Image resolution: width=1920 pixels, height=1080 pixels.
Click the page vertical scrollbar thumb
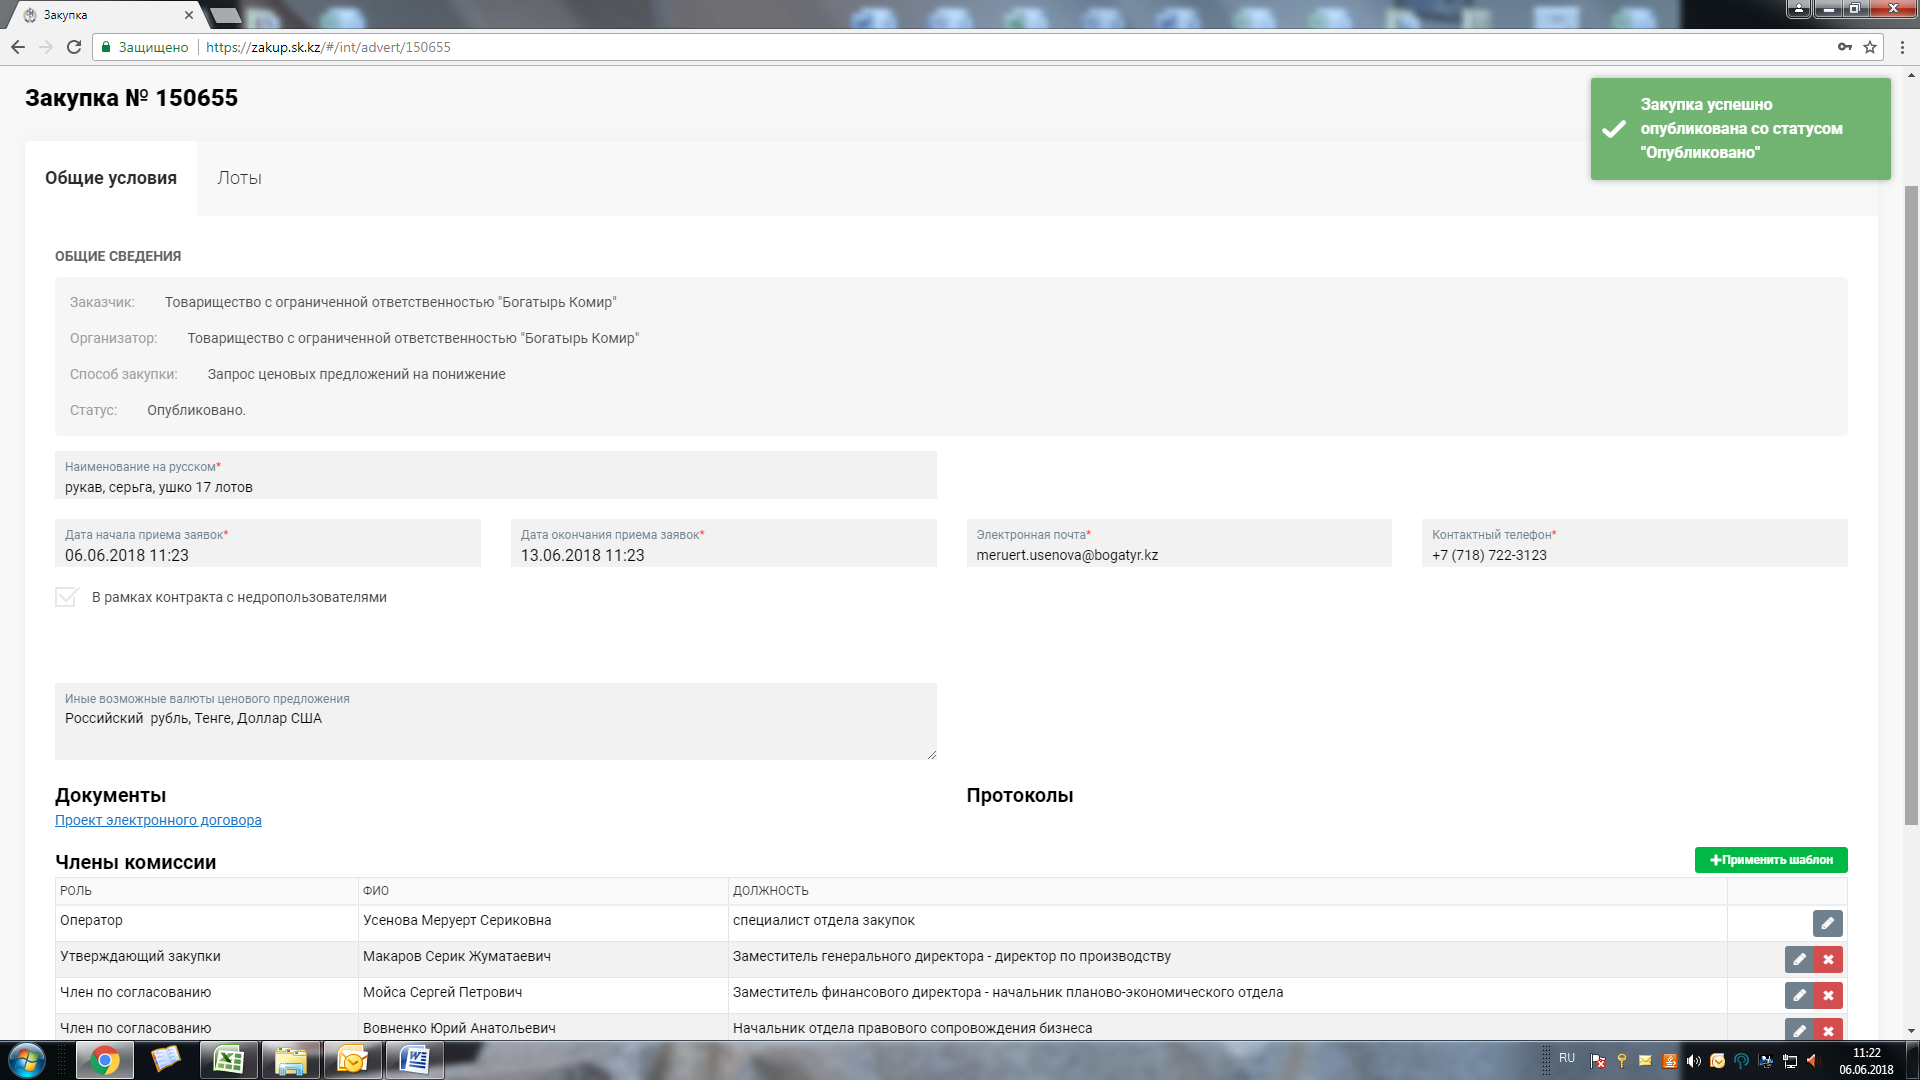(1911, 505)
